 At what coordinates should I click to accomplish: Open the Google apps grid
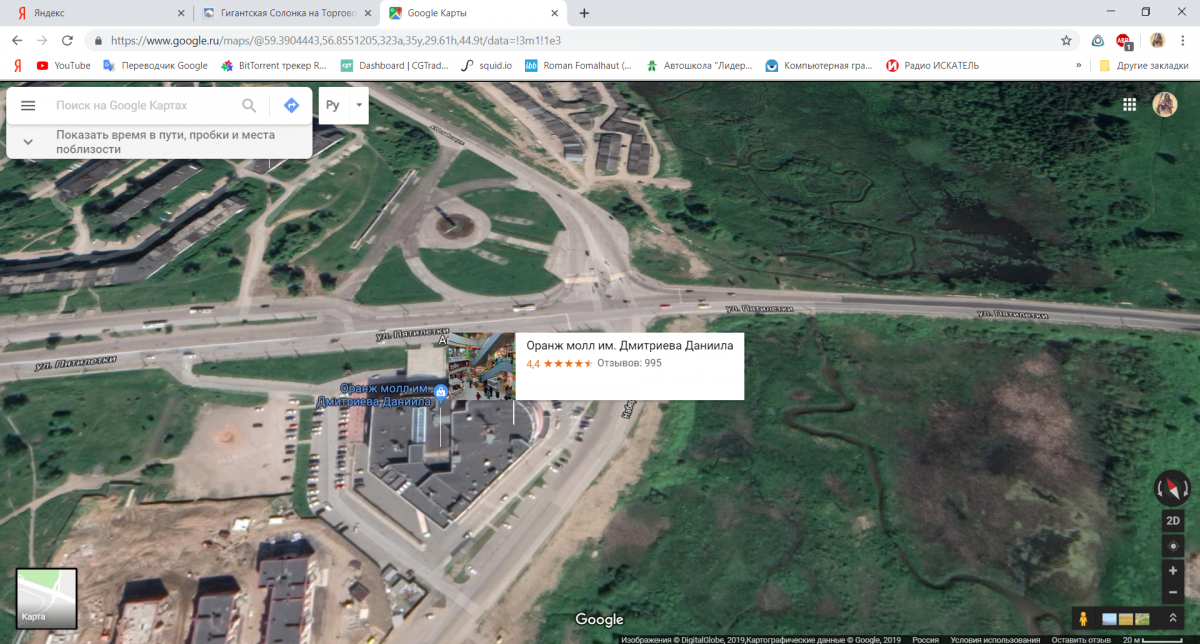[x=1130, y=104]
